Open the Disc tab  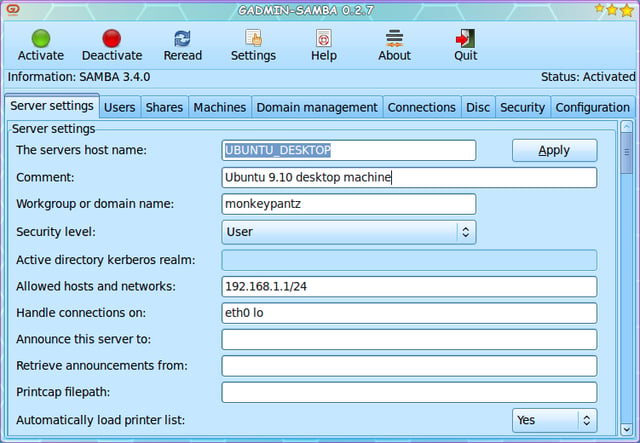click(x=478, y=107)
